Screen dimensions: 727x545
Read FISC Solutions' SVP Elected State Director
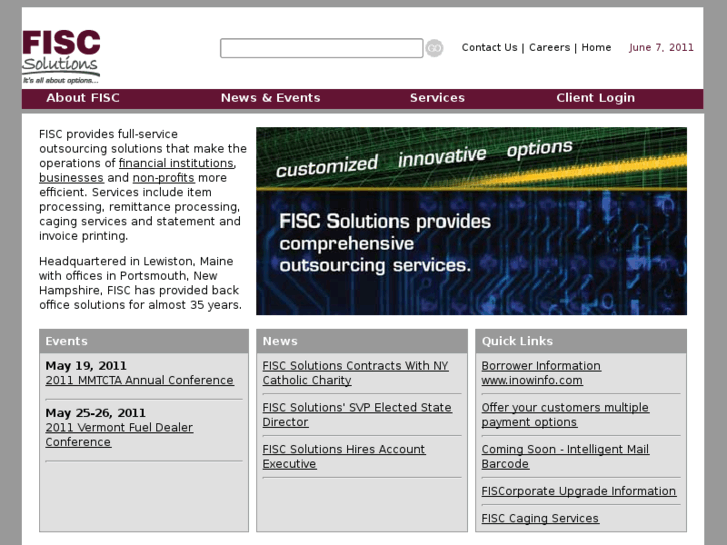point(357,415)
